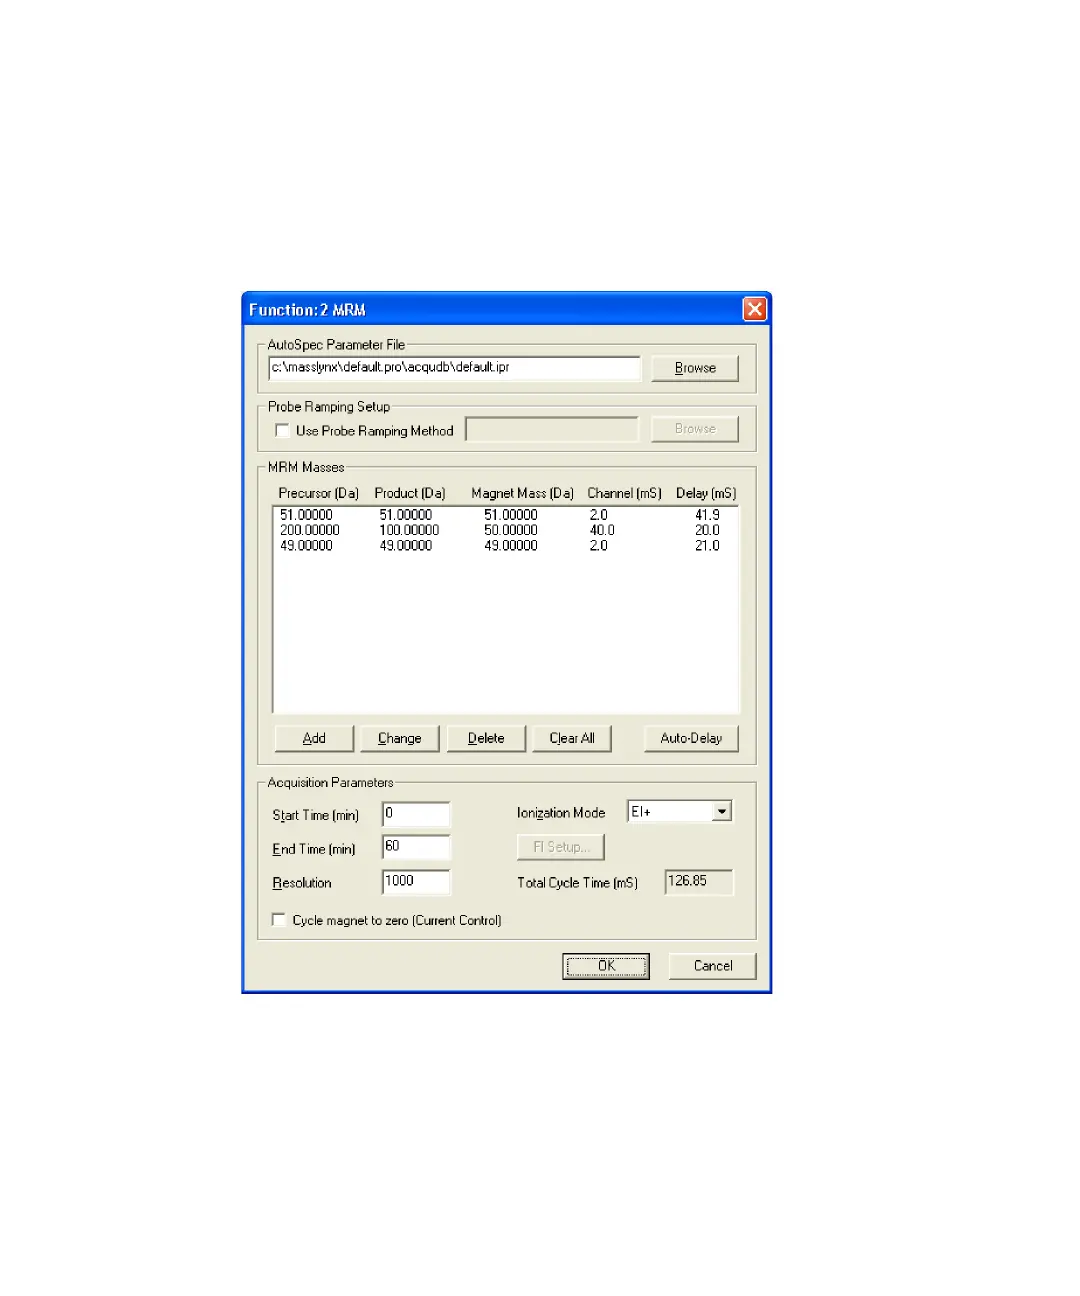Screen dimensions: 1080x1296
Task: Click channel value 40.0
Action: 602,530
